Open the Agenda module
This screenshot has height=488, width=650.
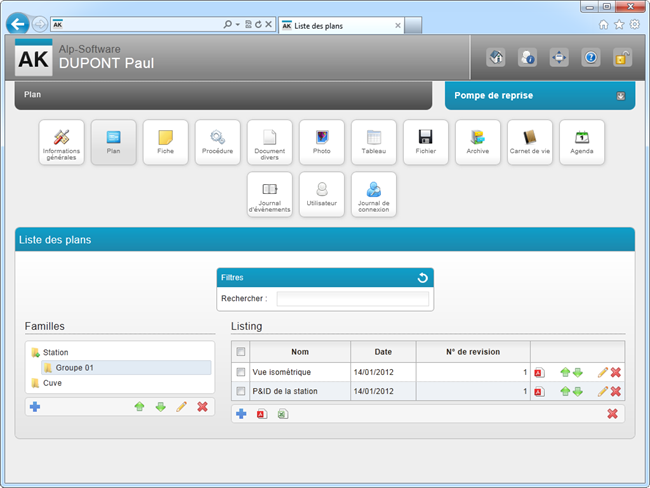click(581, 142)
